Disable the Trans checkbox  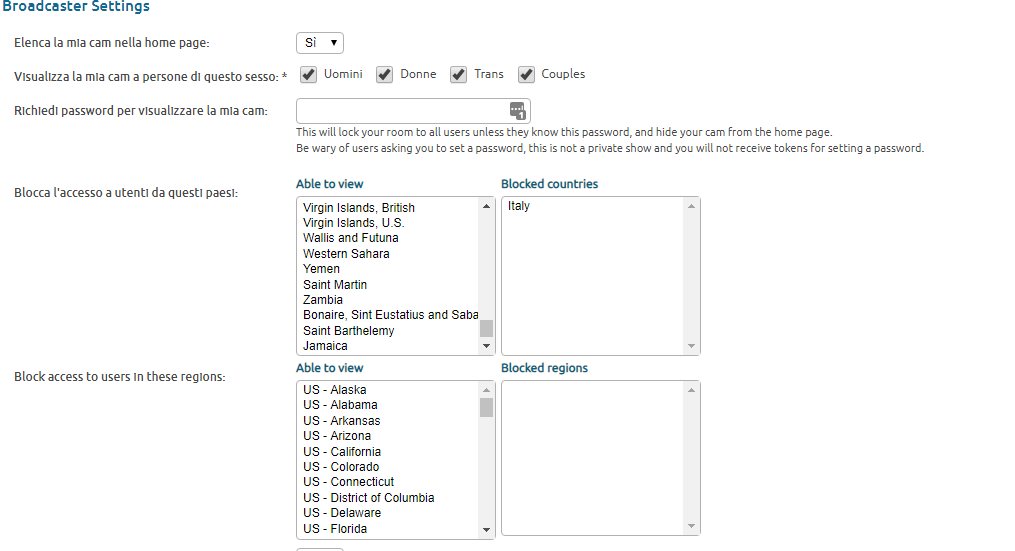coord(459,75)
